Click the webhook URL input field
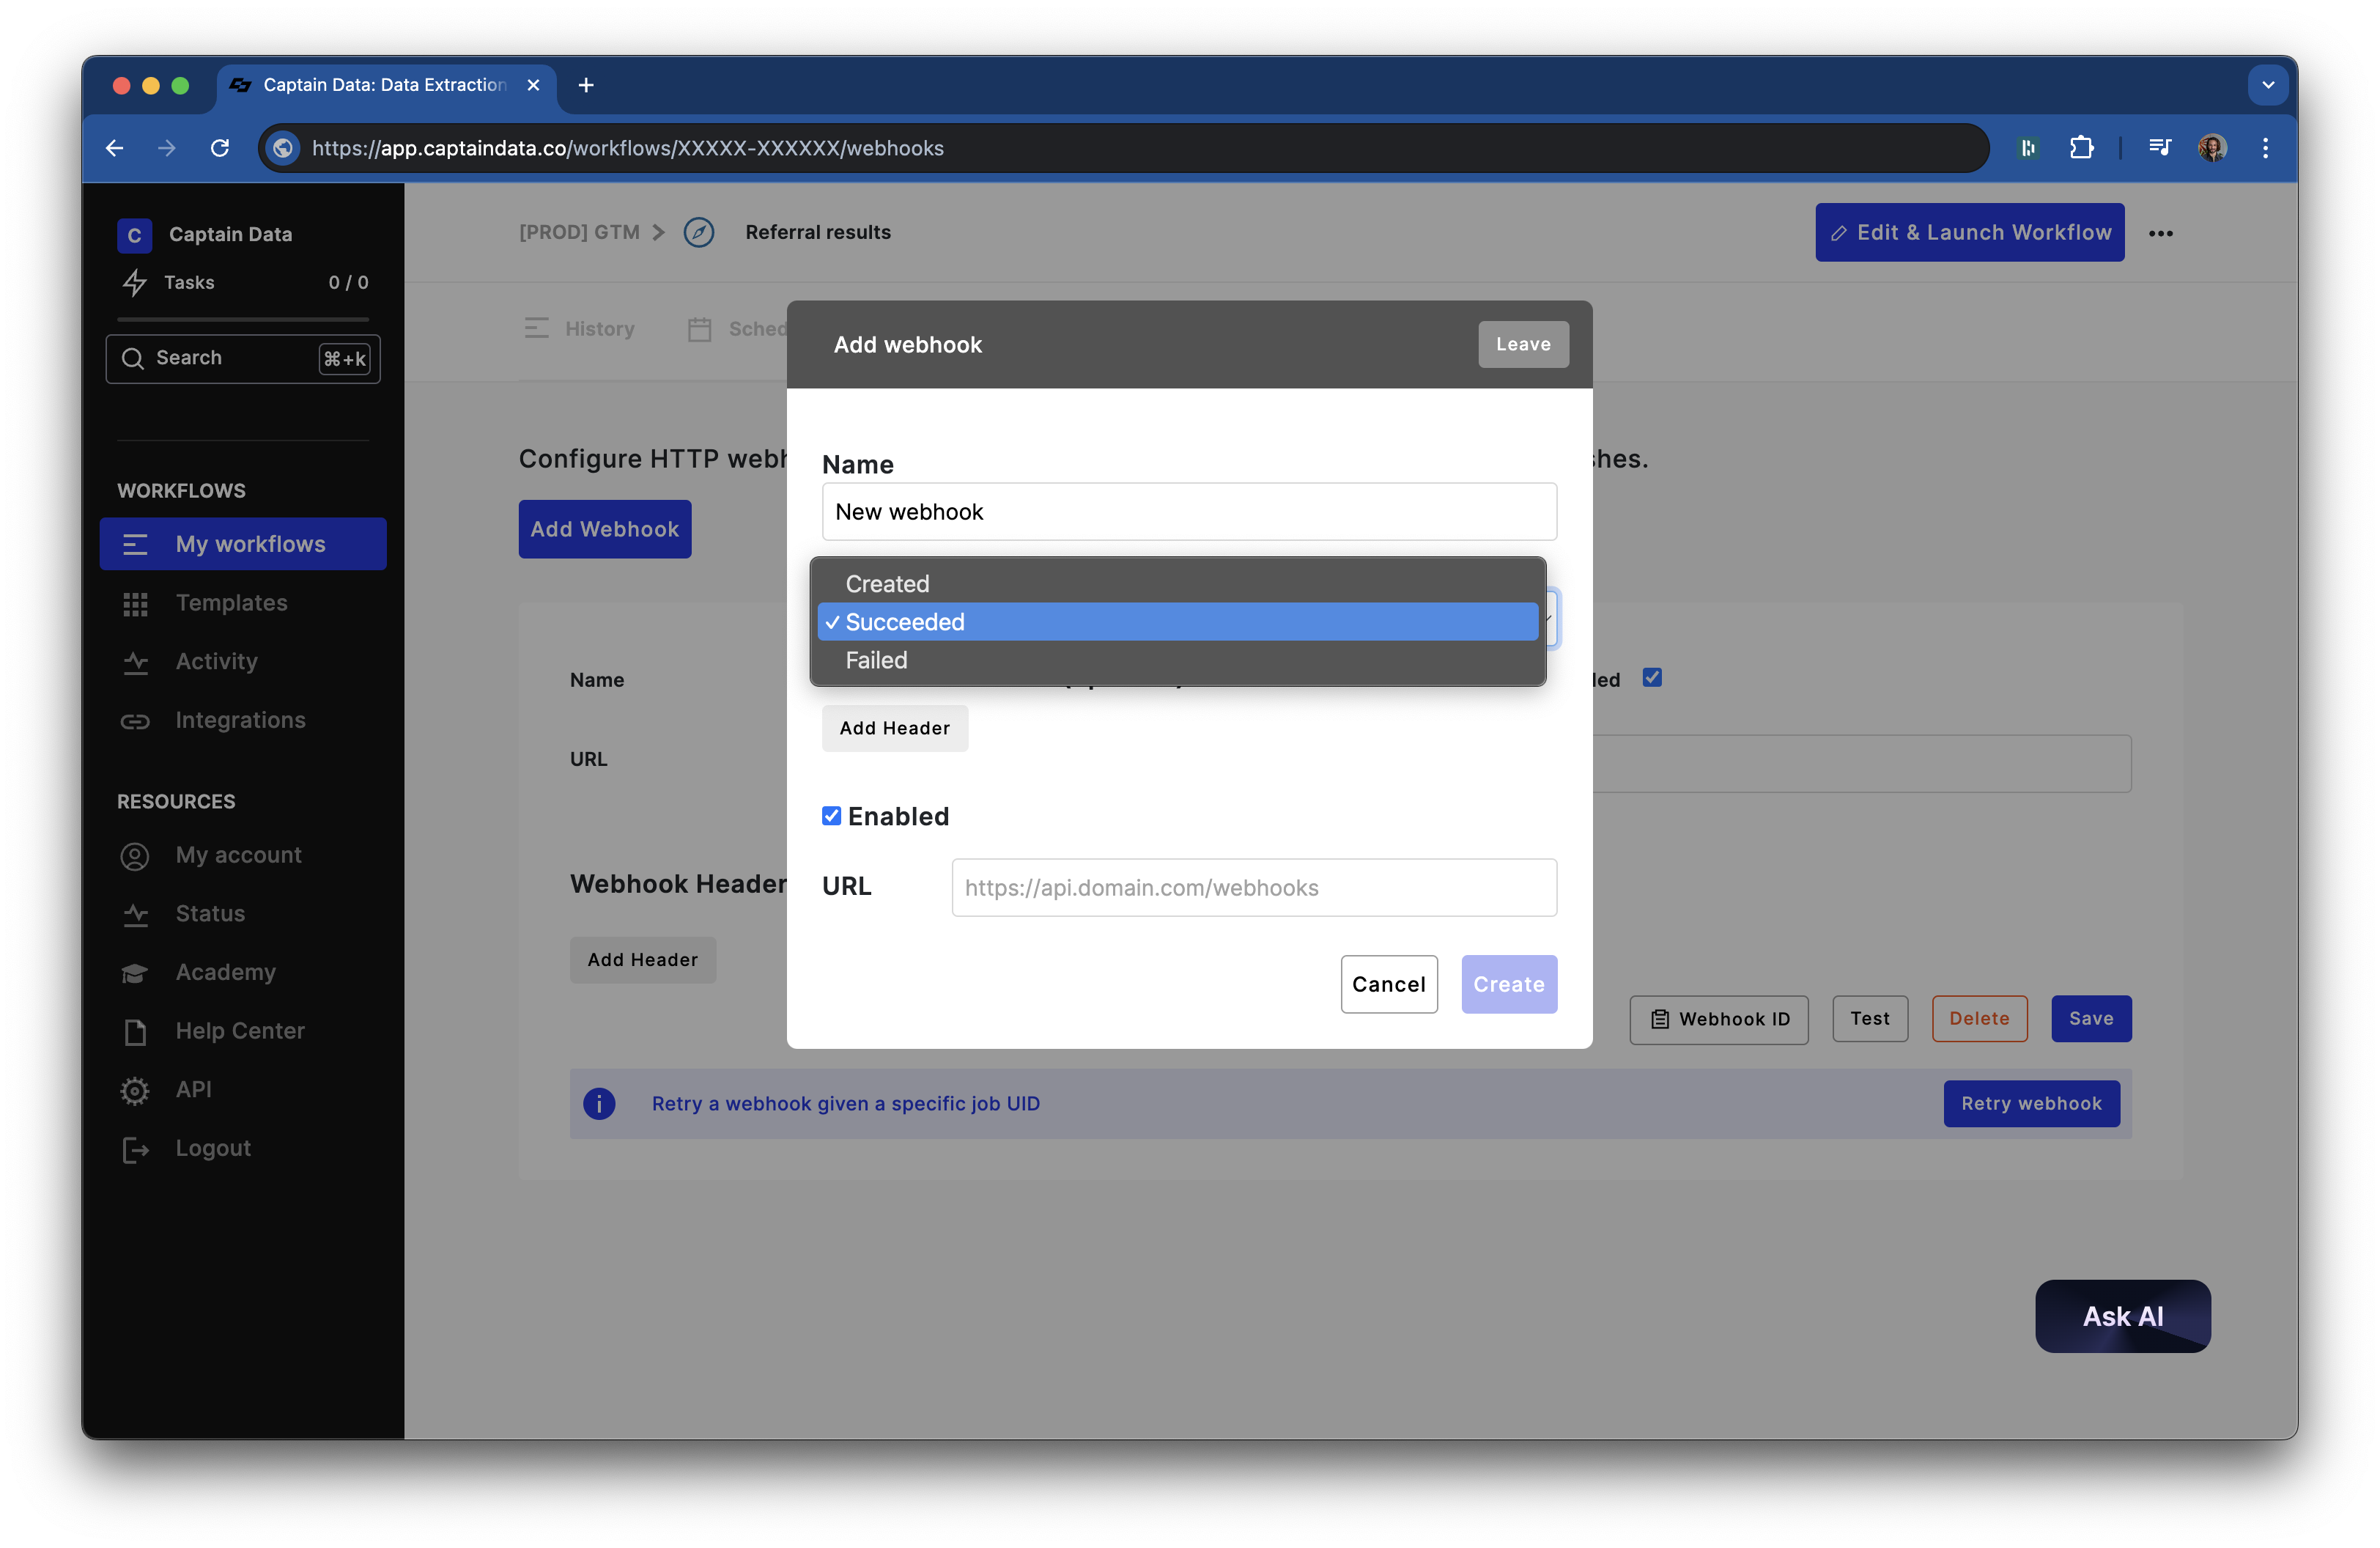This screenshot has width=2380, height=1548. (1254, 888)
